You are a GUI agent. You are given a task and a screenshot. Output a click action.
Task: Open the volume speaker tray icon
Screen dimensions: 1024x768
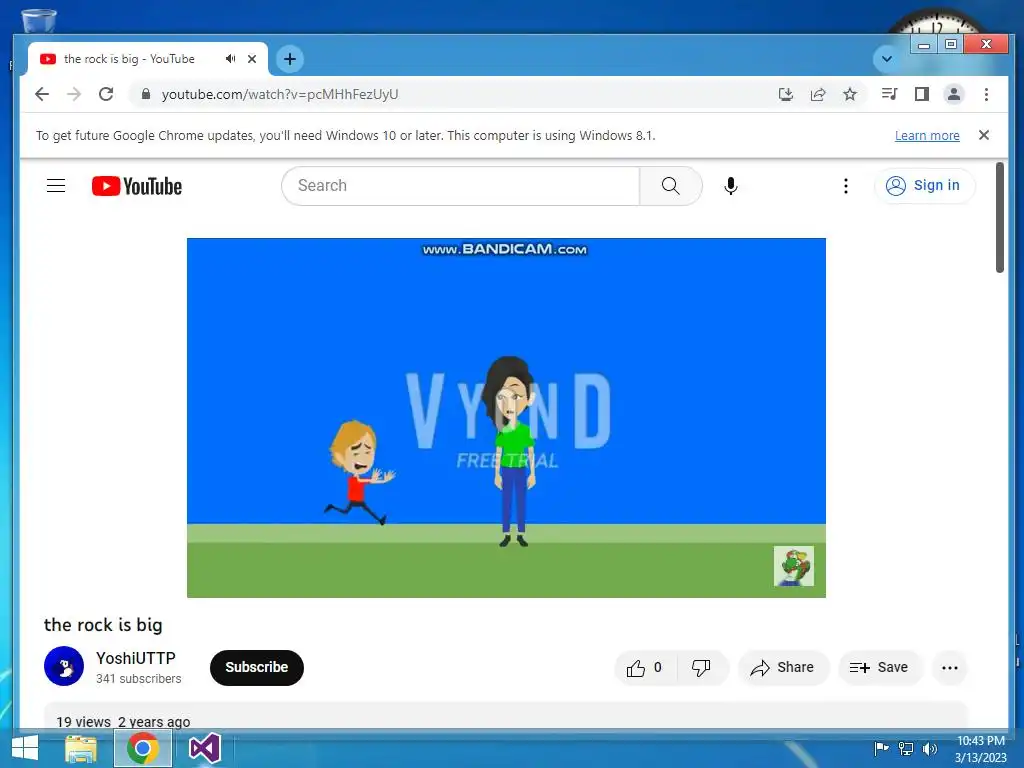(930, 748)
